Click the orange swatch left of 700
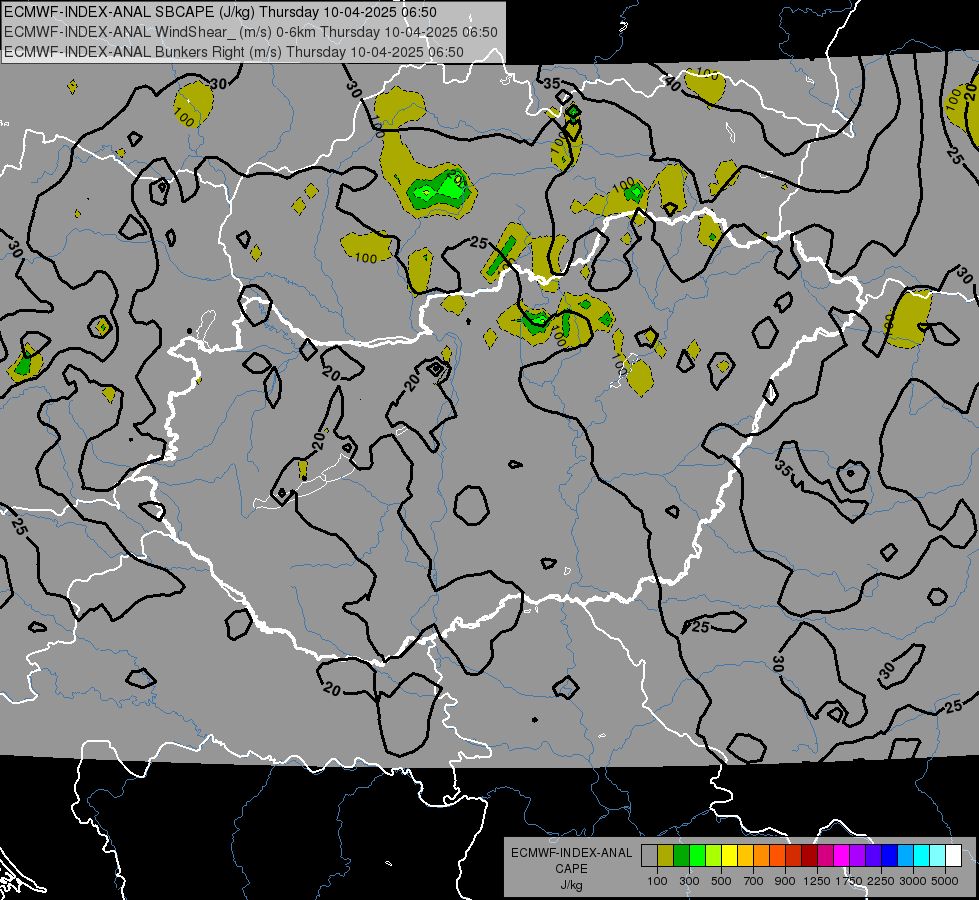Viewport: 979px width, 900px height. pos(762,856)
